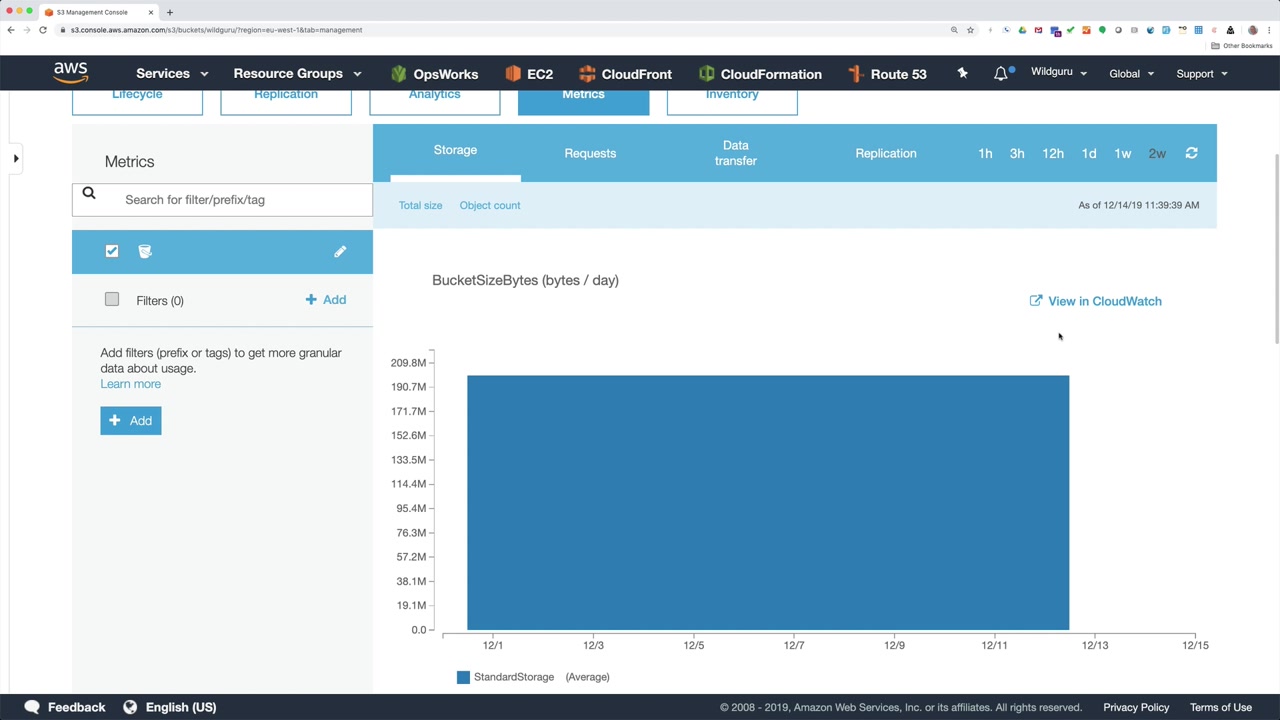Image resolution: width=1280 pixels, height=720 pixels.
Task: Click the AWS logo home icon
Action: pyautogui.click(x=71, y=73)
